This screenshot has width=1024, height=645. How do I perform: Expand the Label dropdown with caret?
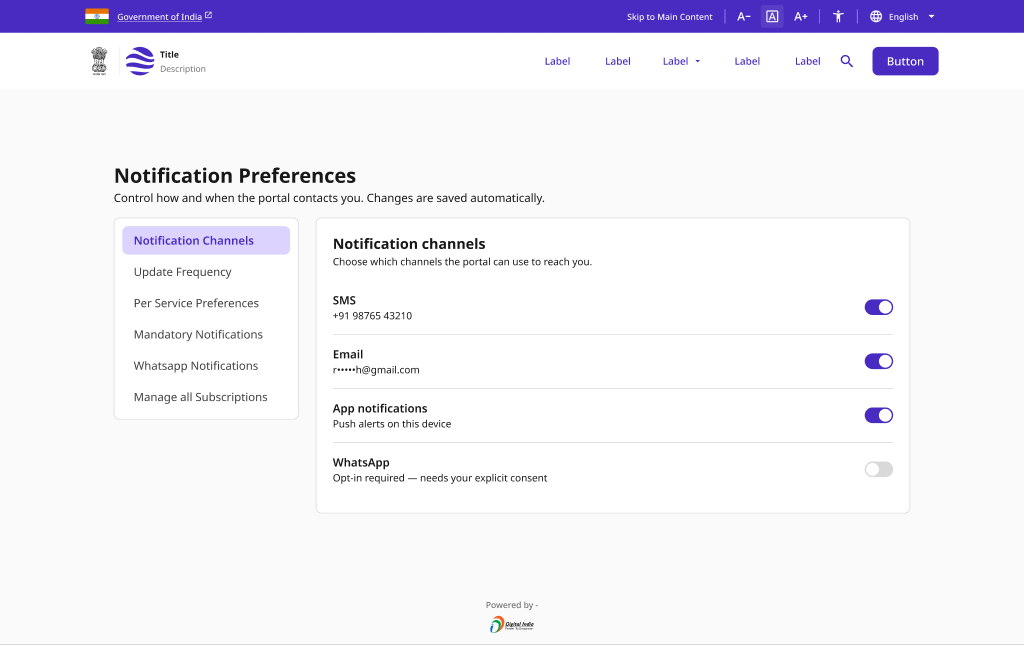681,61
